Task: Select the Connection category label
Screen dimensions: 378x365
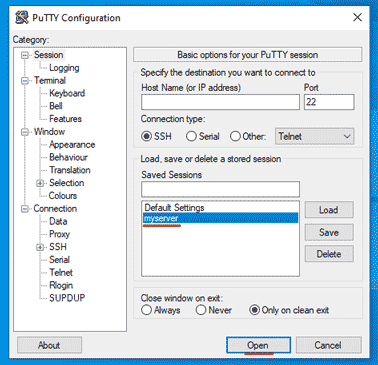Action: click(55, 208)
